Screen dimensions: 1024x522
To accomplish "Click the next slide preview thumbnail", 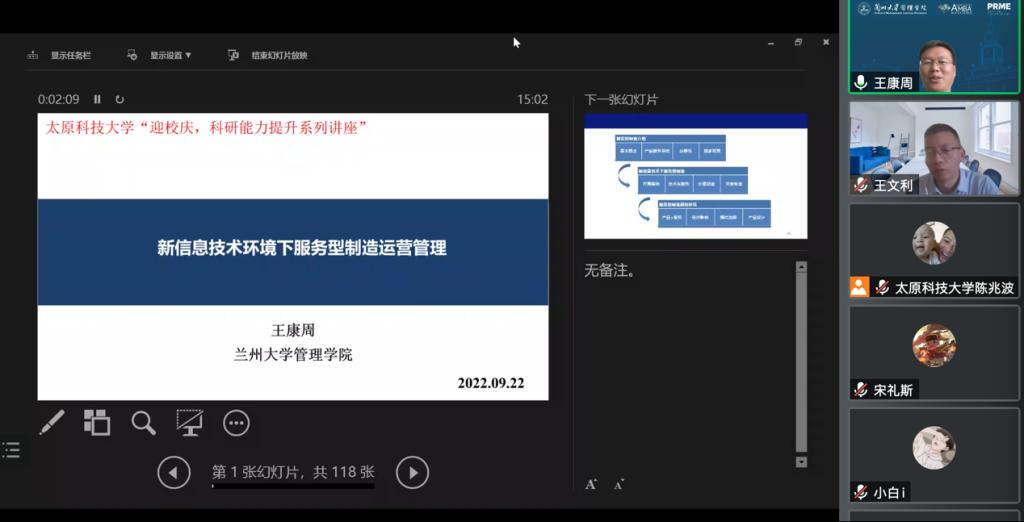I will 695,176.
